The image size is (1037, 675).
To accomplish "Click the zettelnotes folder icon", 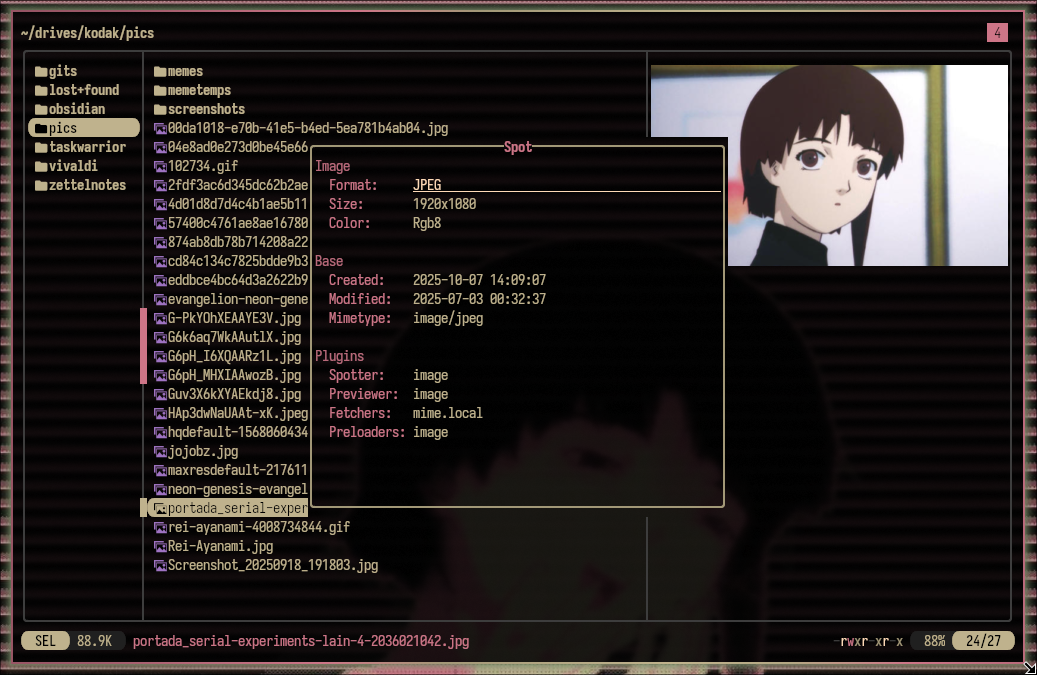I will click(x=41, y=186).
